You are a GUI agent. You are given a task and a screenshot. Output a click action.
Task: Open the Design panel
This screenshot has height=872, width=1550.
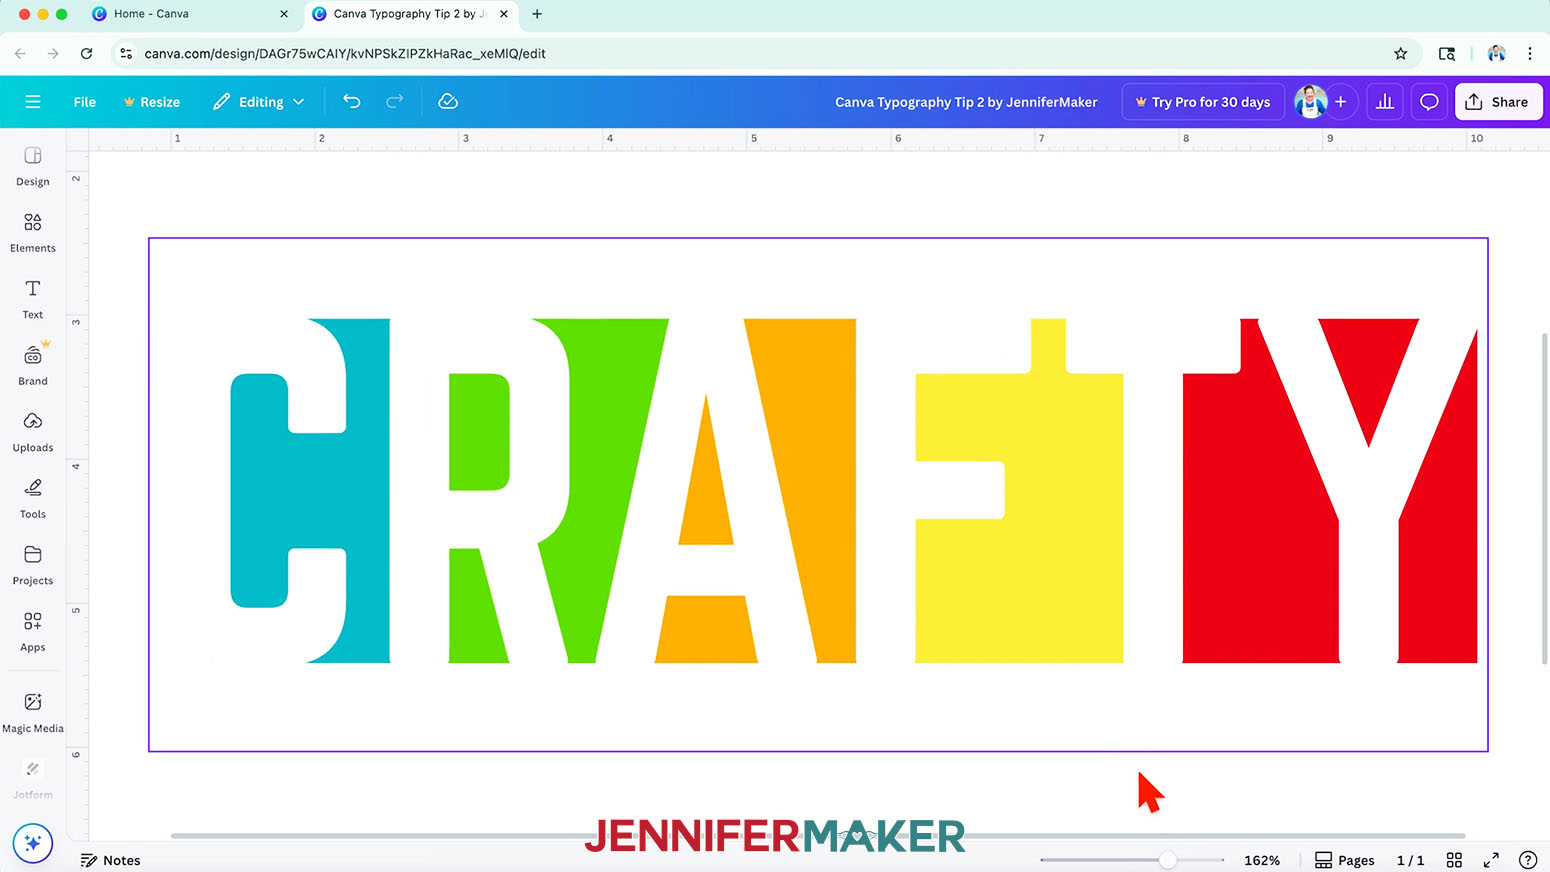pyautogui.click(x=33, y=167)
